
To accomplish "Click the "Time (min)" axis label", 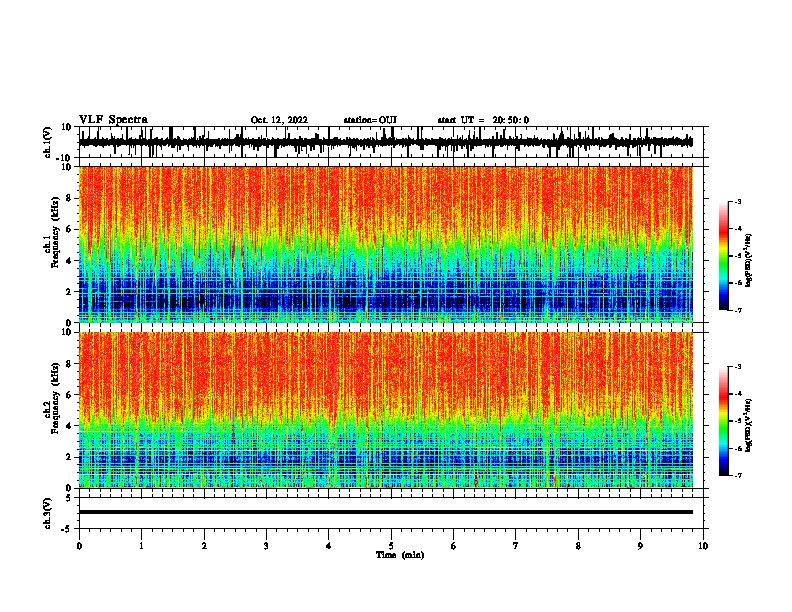I will [x=400, y=555].
